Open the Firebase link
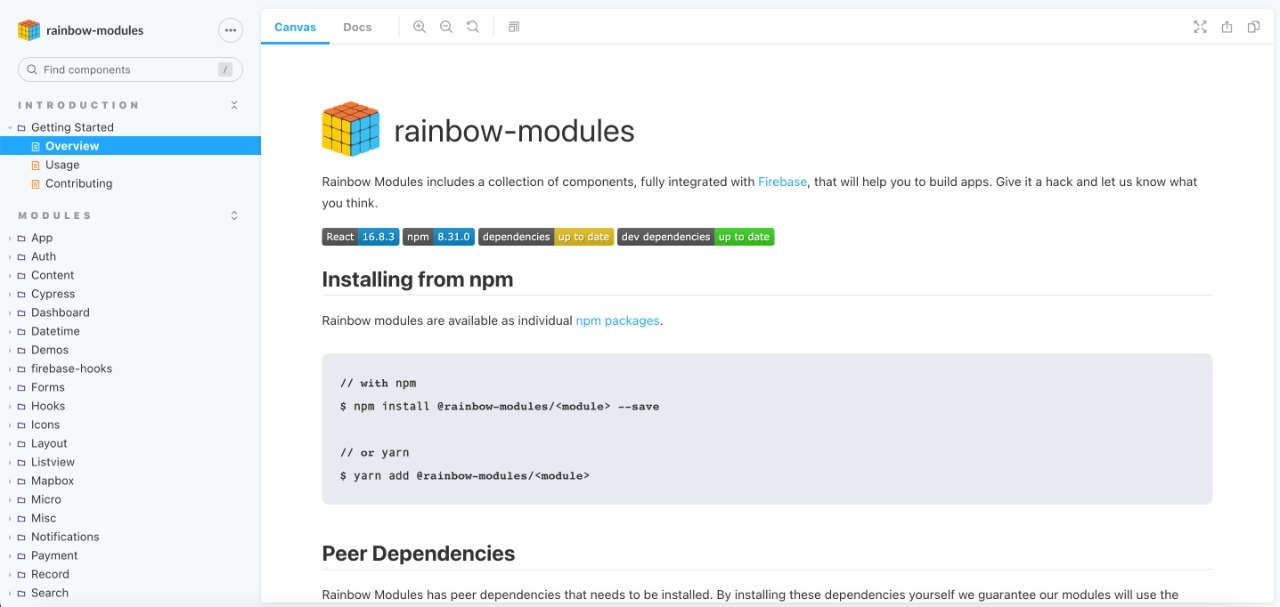The height and width of the screenshot is (607, 1280). pos(783,181)
